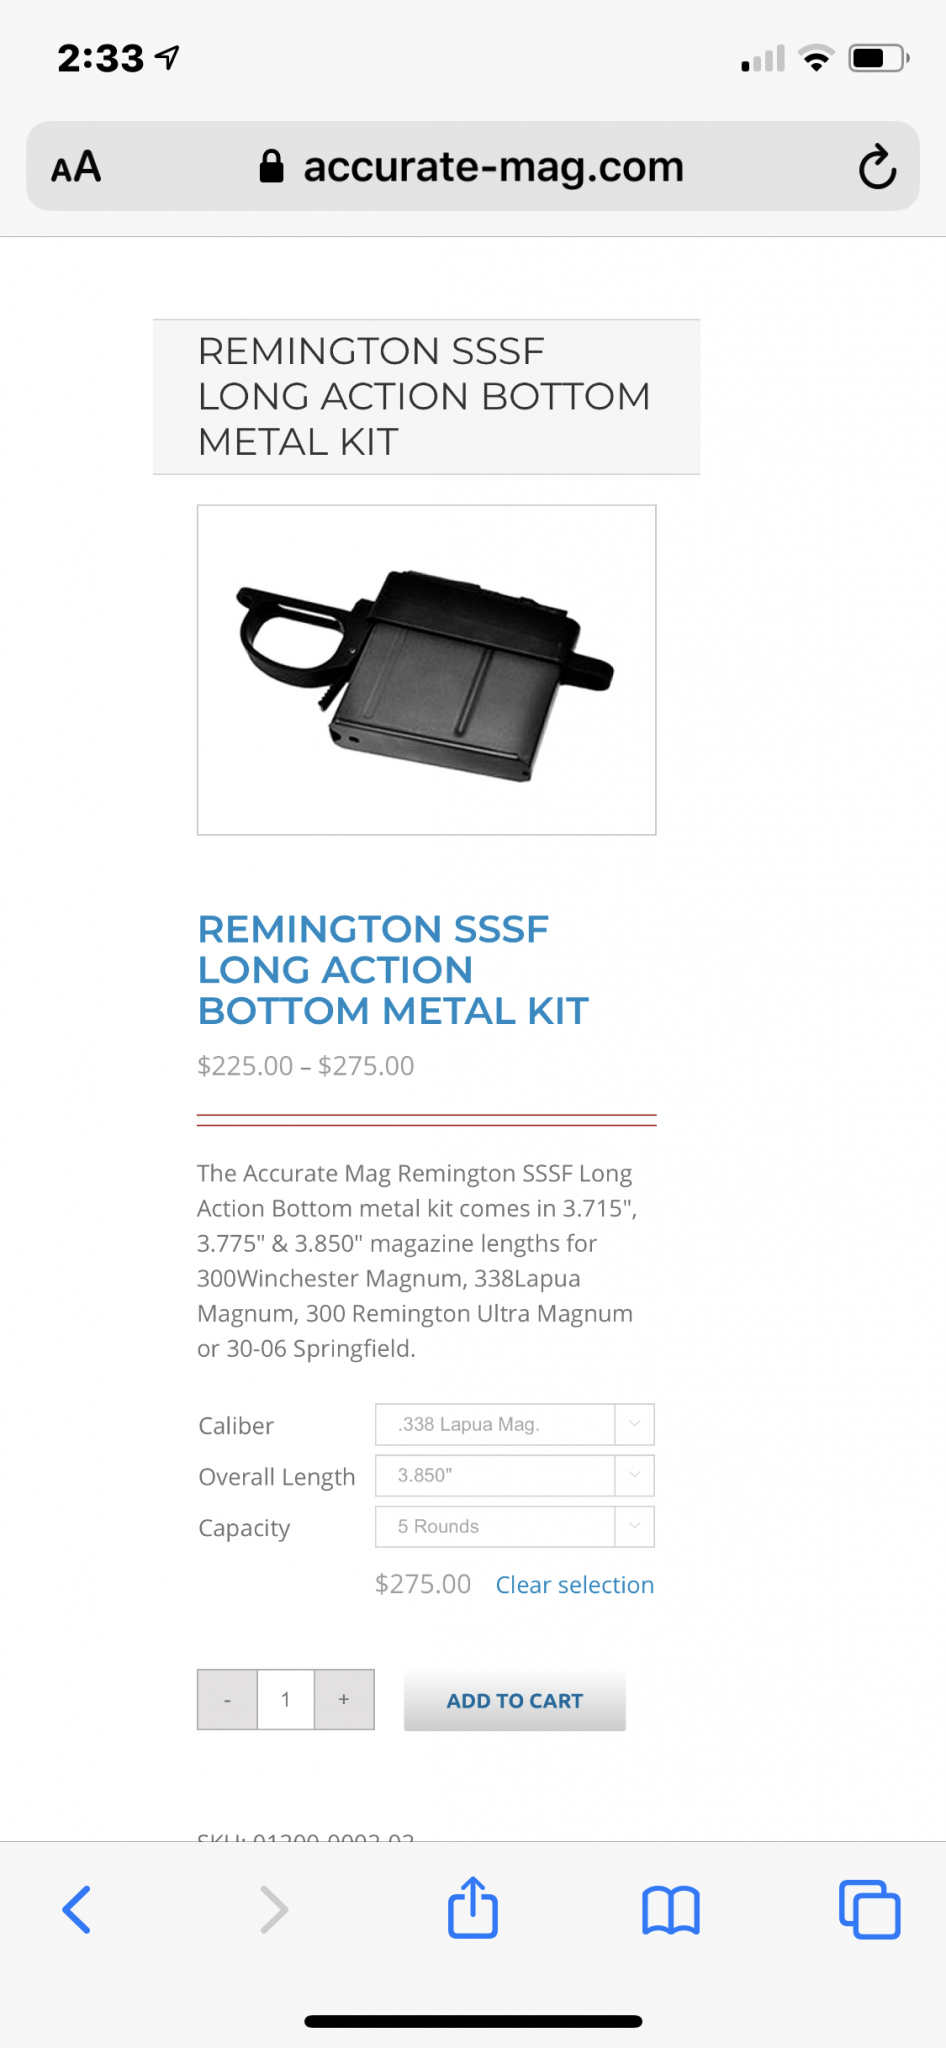
Task: Open the tabs overview icon
Action: click(x=869, y=1910)
